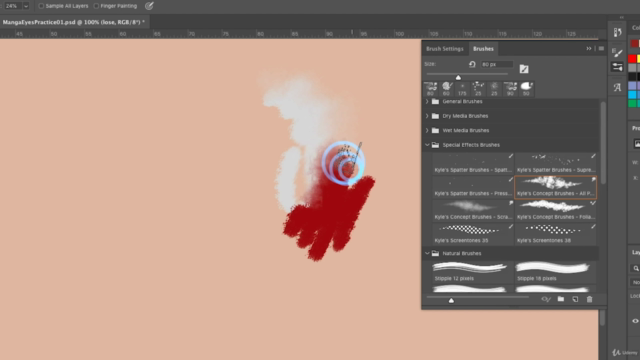Create a new brush group folder
640x360 pixels.
561,299
